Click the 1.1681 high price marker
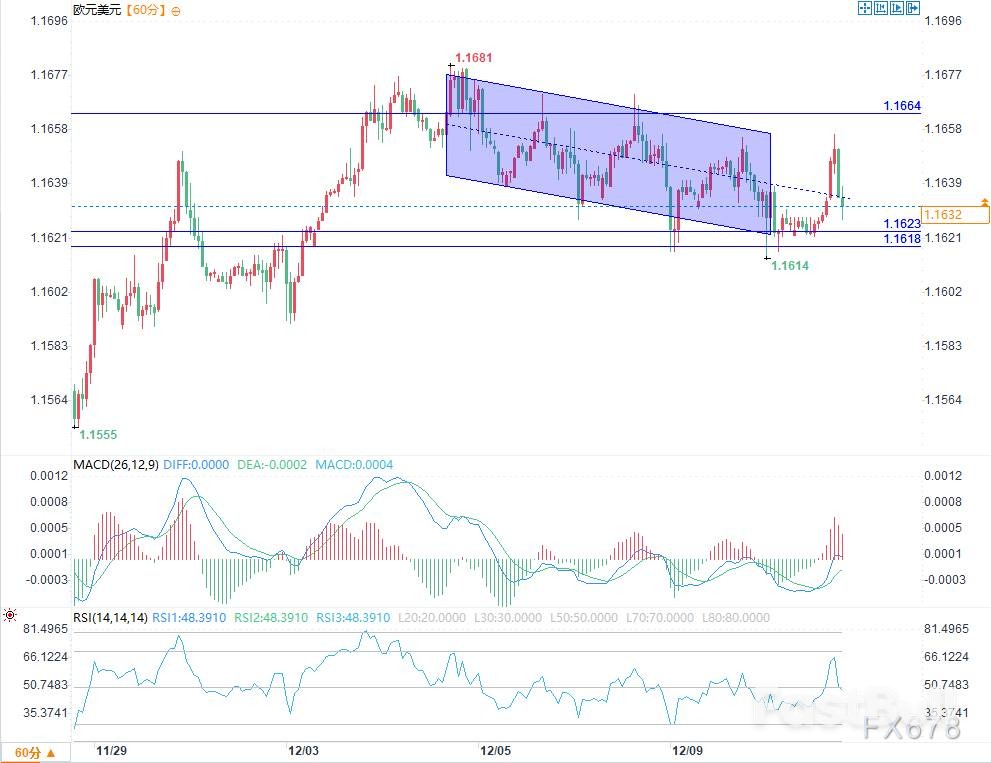The height and width of the screenshot is (763, 991). (x=473, y=58)
